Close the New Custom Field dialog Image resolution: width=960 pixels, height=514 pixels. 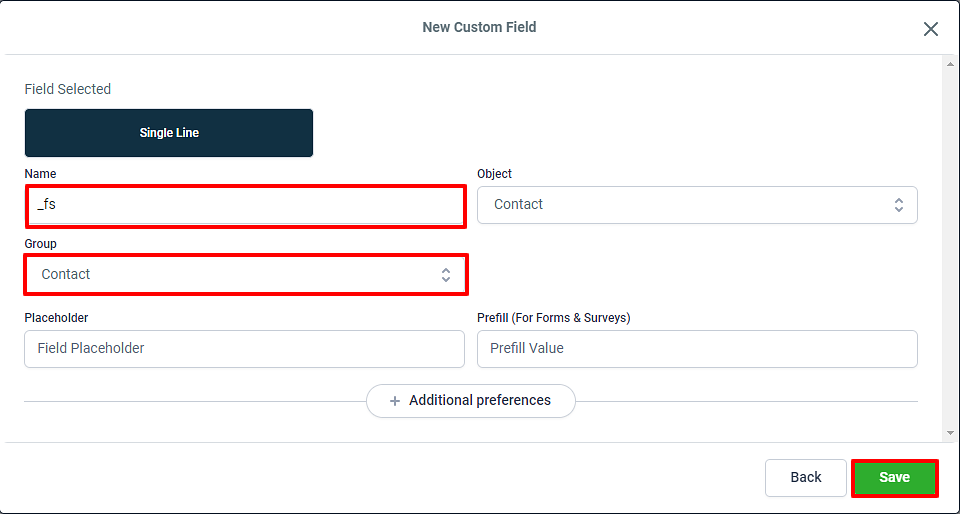coord(931,29)
